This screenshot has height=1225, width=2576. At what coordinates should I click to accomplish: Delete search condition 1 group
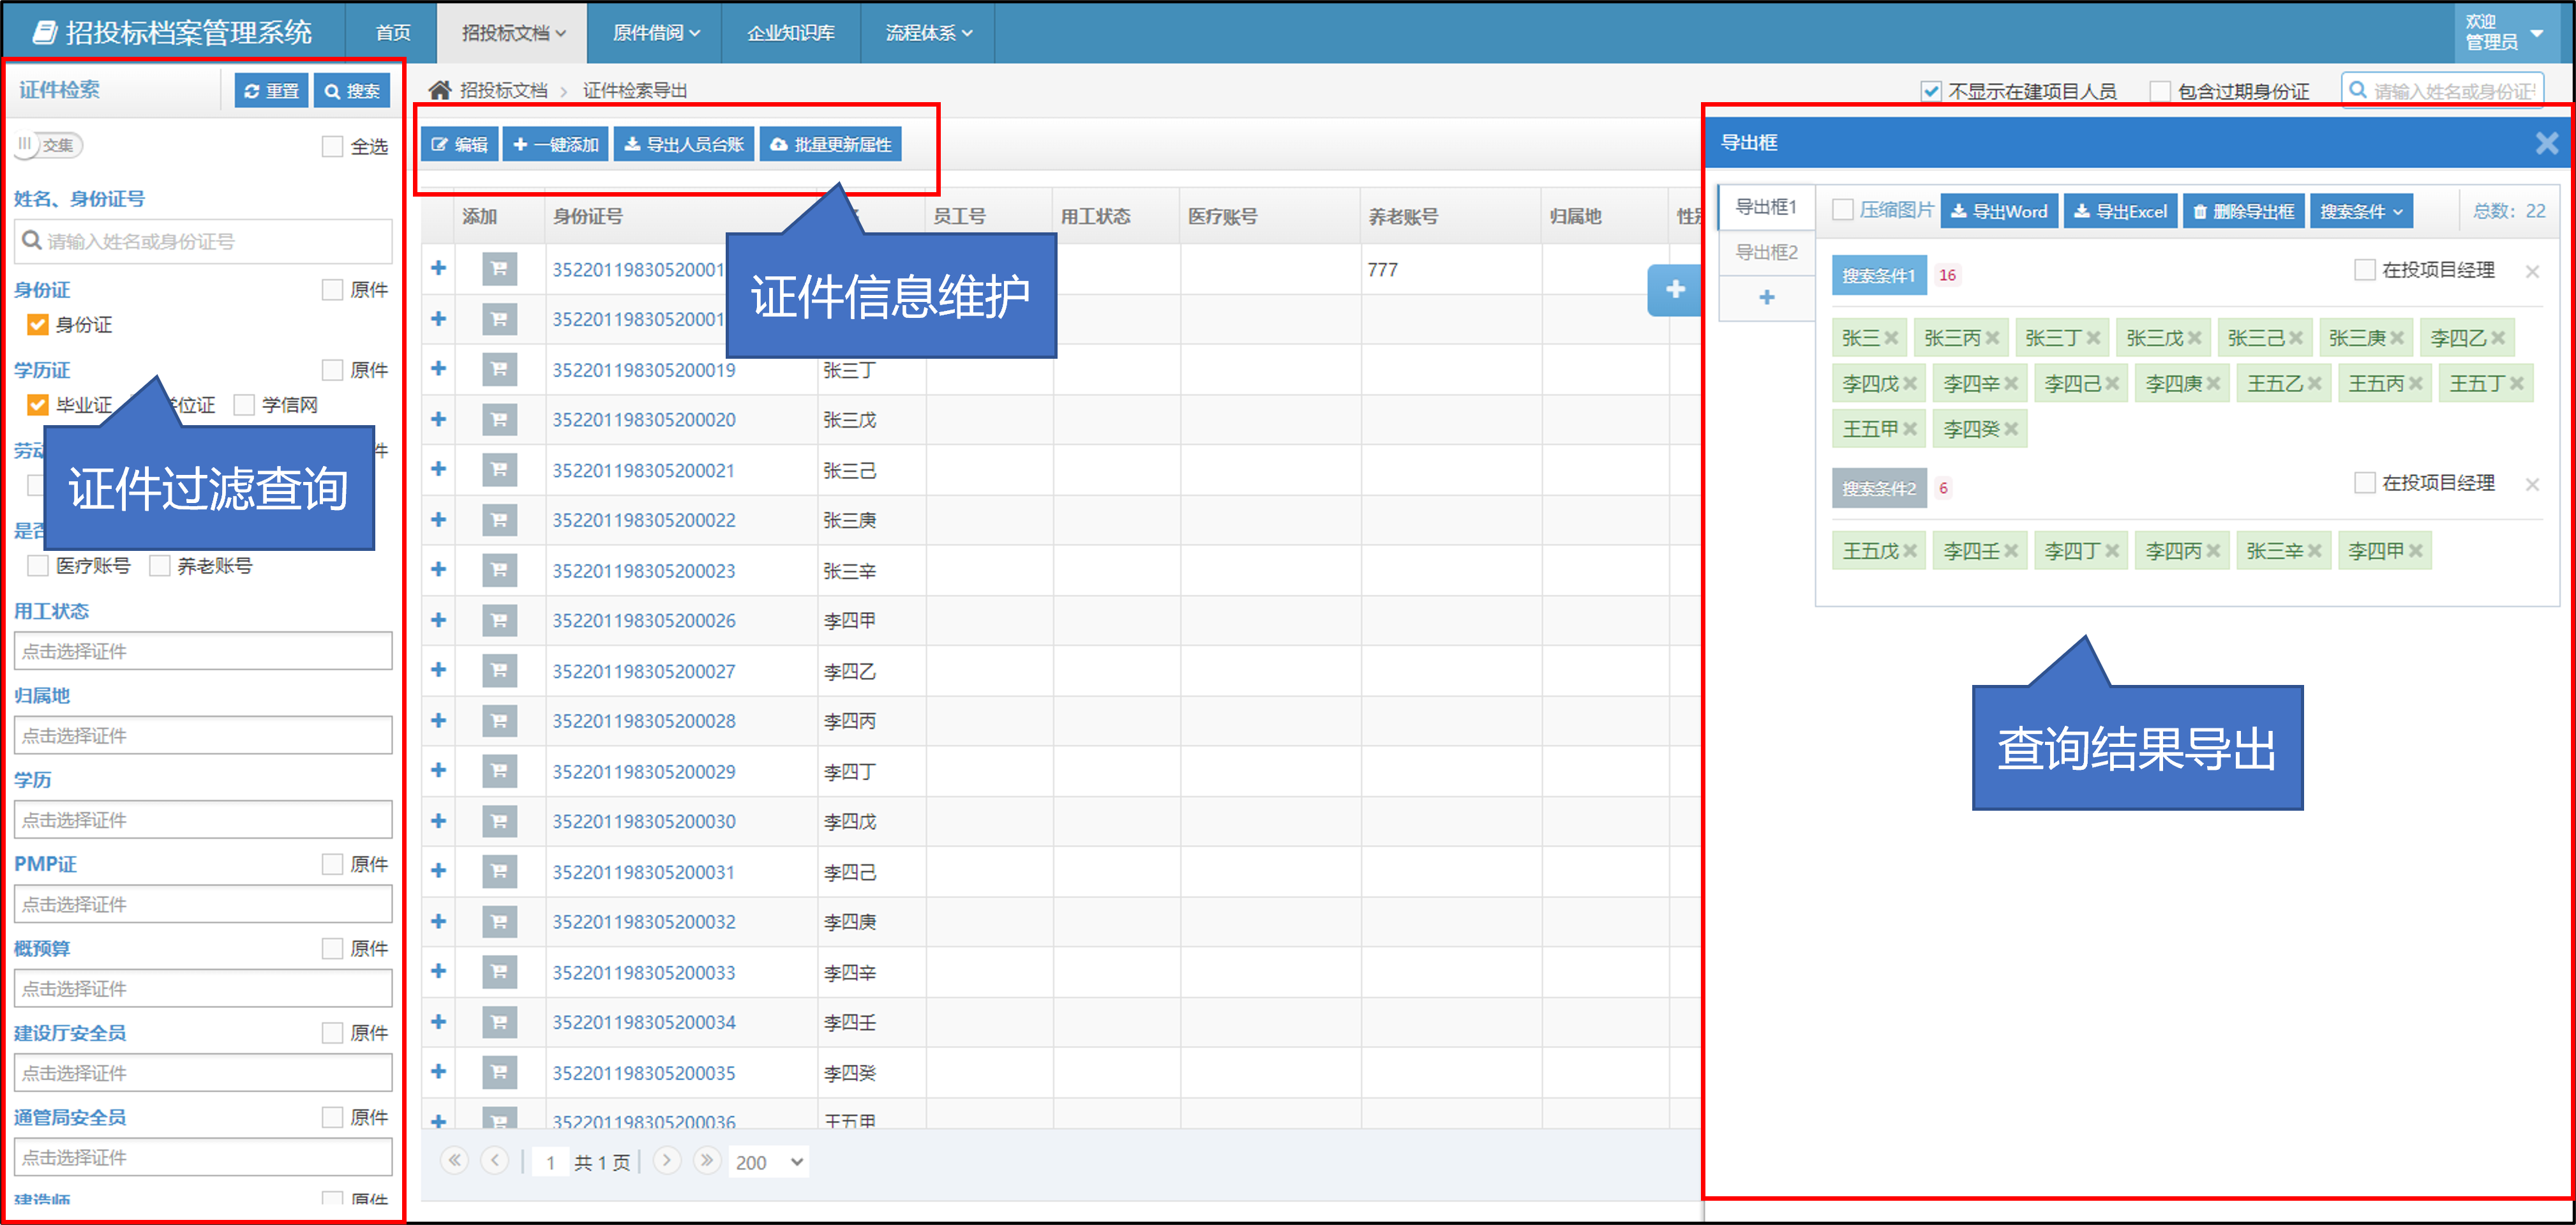(2532, 271)
